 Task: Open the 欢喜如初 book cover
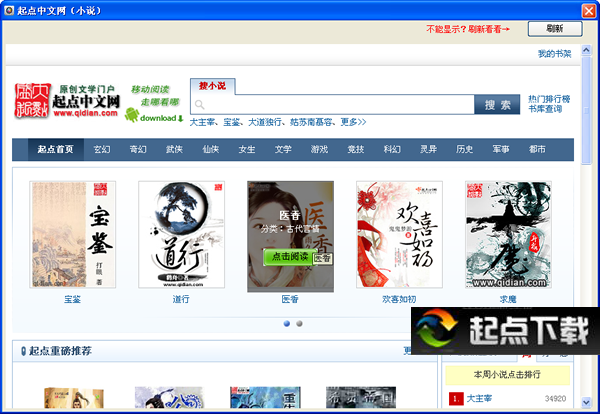[x=399, y=235]
